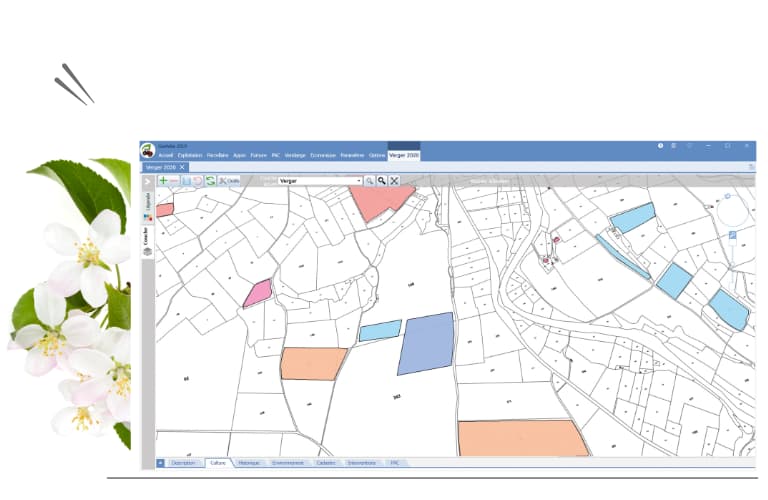The width and height of the screenshot is (768, 500).
Task: Clear search with X icon in toolbar
Action: click(394, 181)
